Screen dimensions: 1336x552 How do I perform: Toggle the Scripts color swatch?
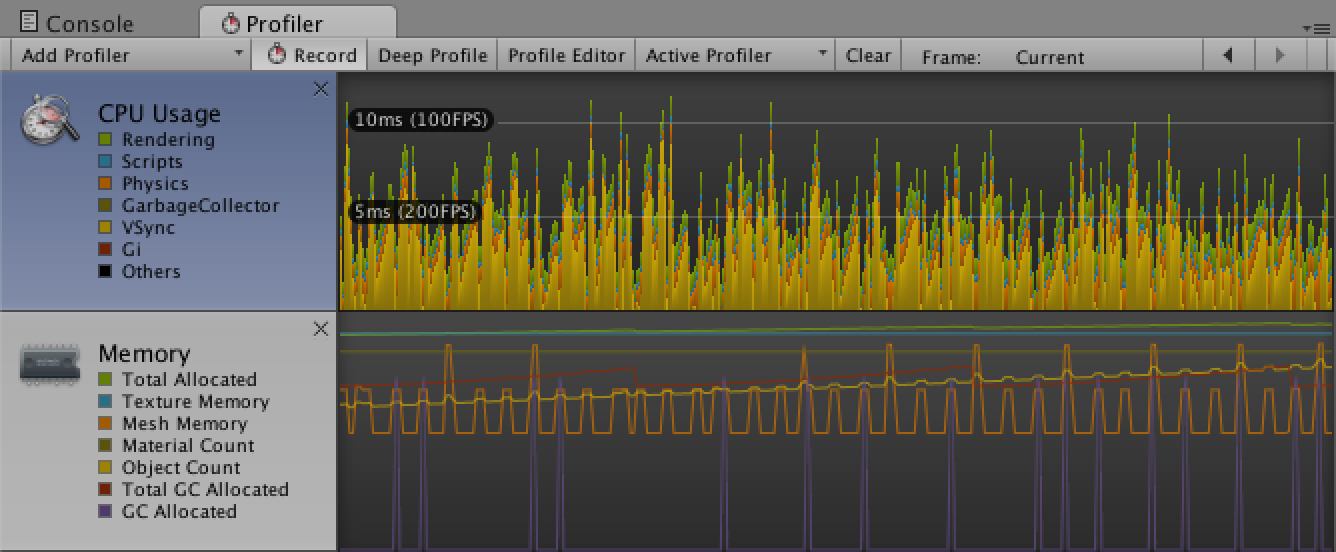pos(105,162)
